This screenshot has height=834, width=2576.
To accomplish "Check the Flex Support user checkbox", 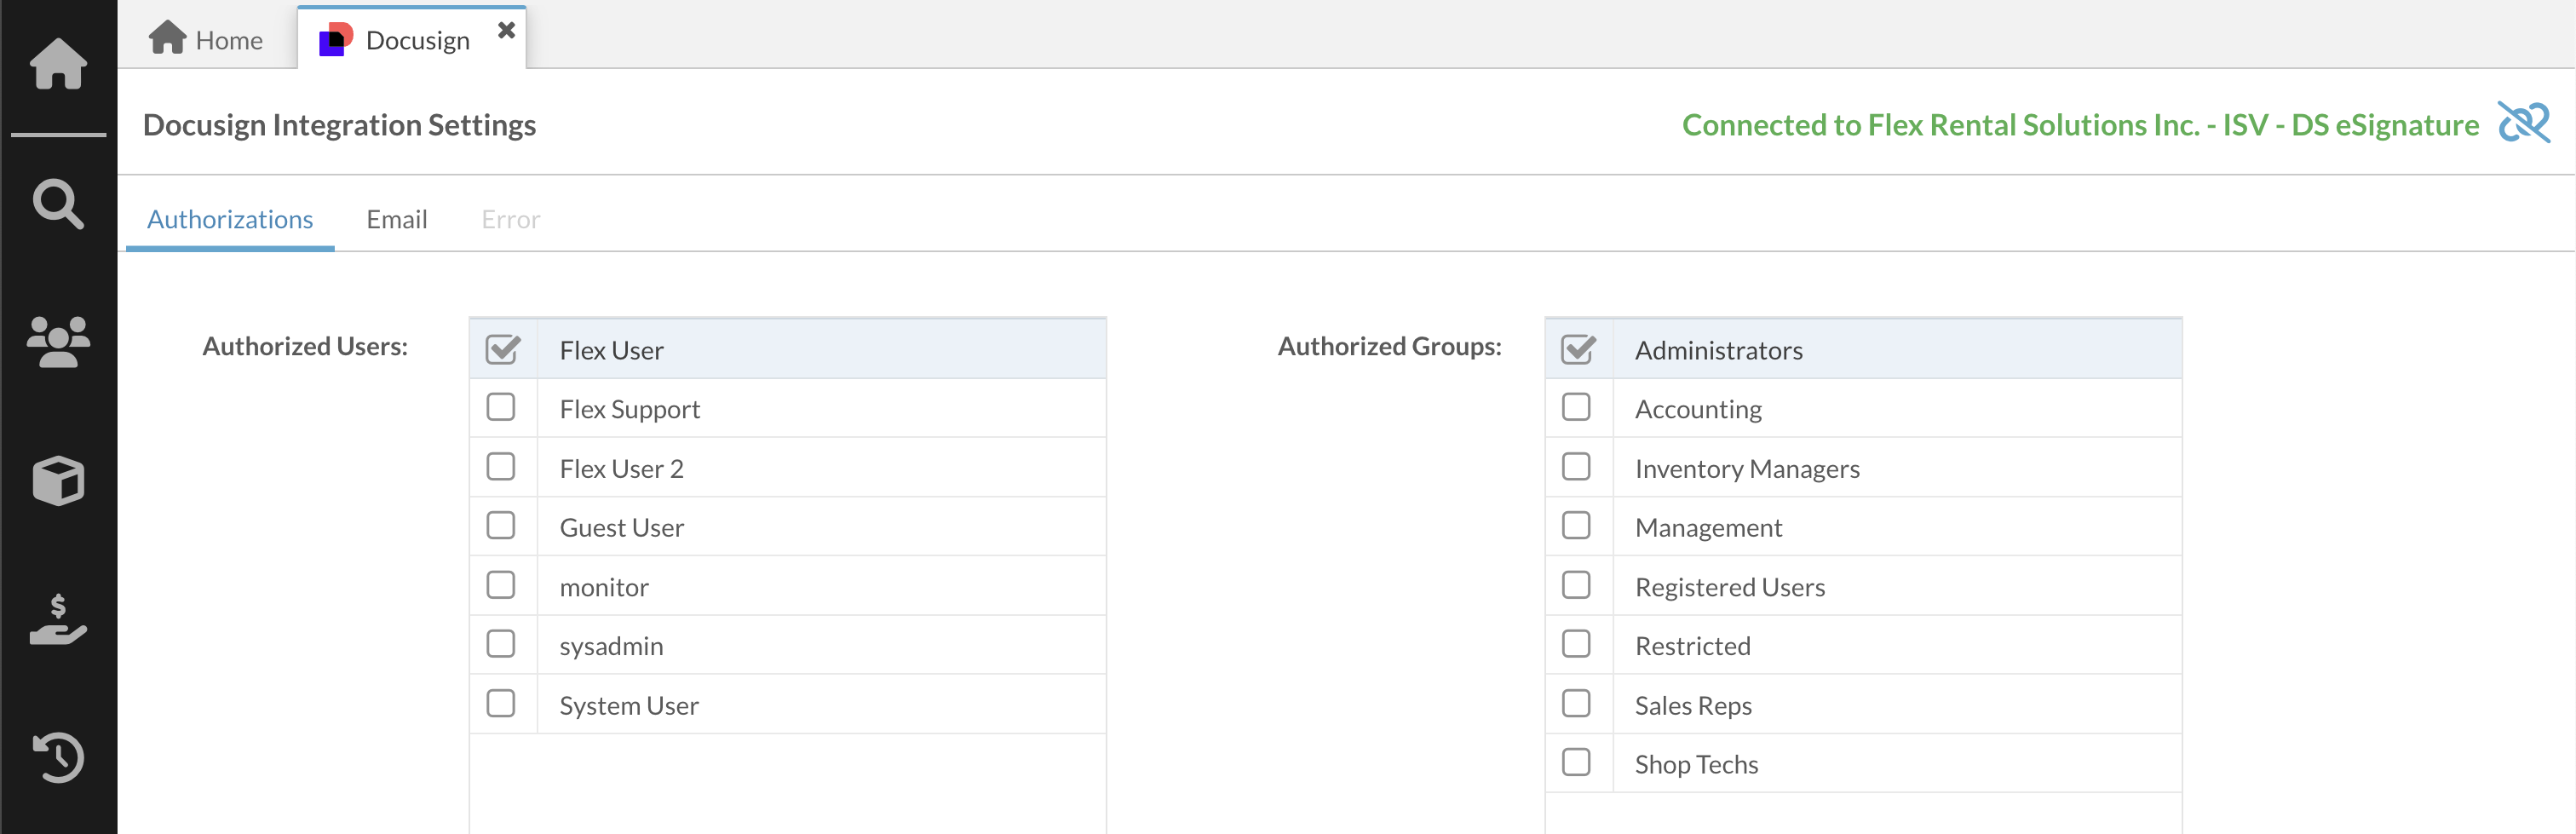I will tap(501, 408).
